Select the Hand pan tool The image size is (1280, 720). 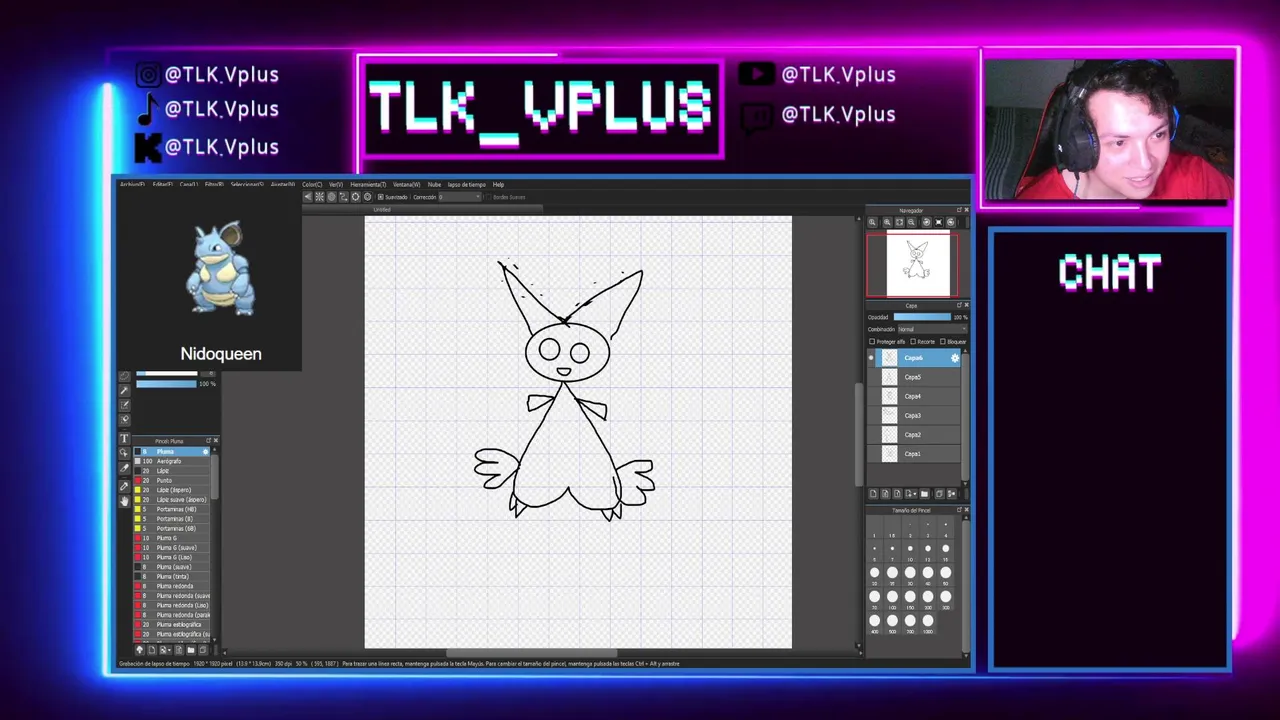click(x=124, y=501)
